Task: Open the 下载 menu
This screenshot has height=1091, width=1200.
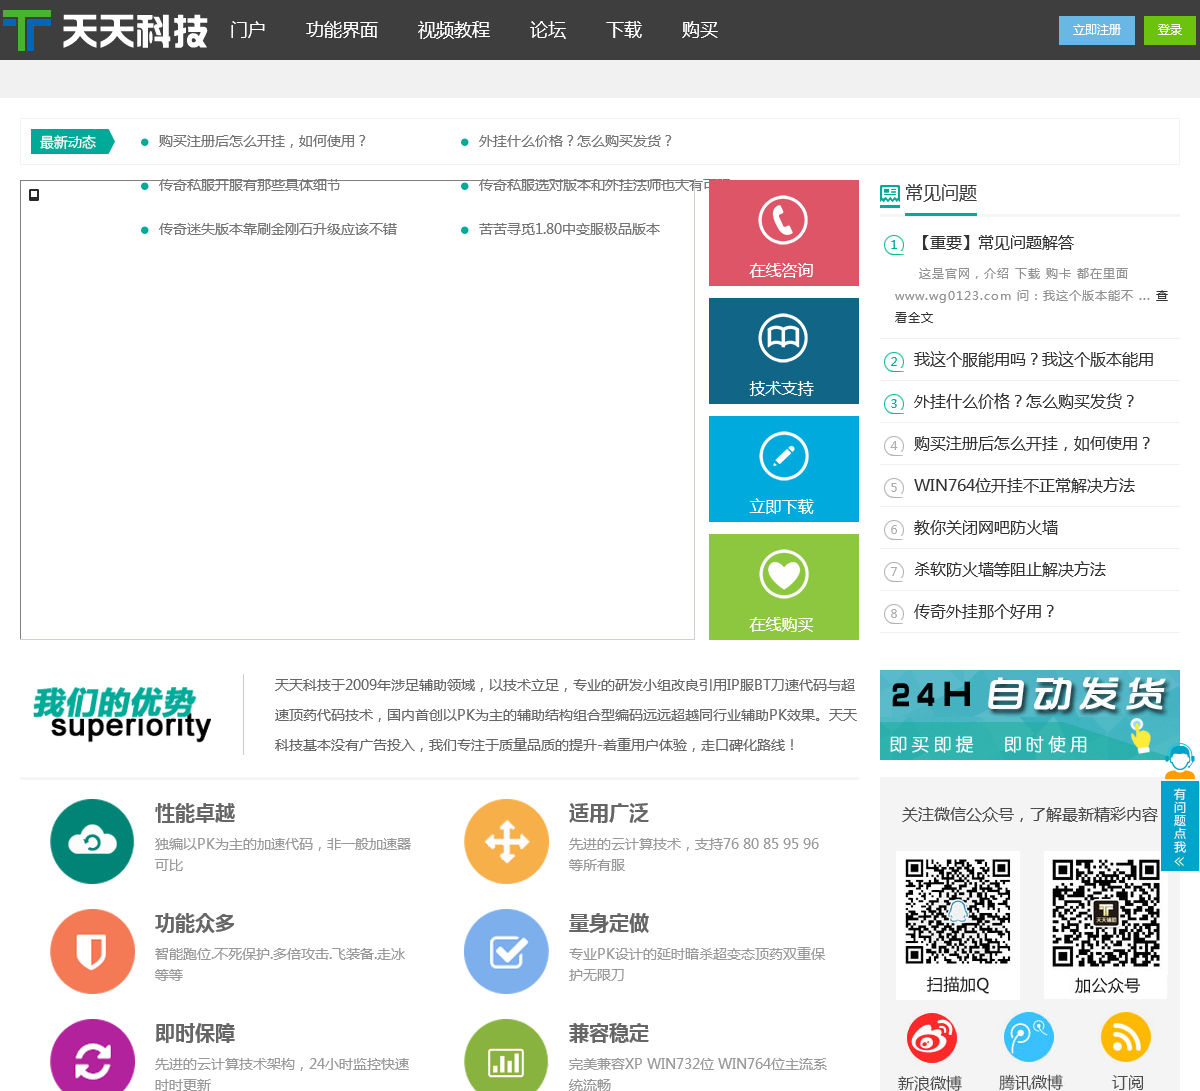Action: (x=624, y=30)
